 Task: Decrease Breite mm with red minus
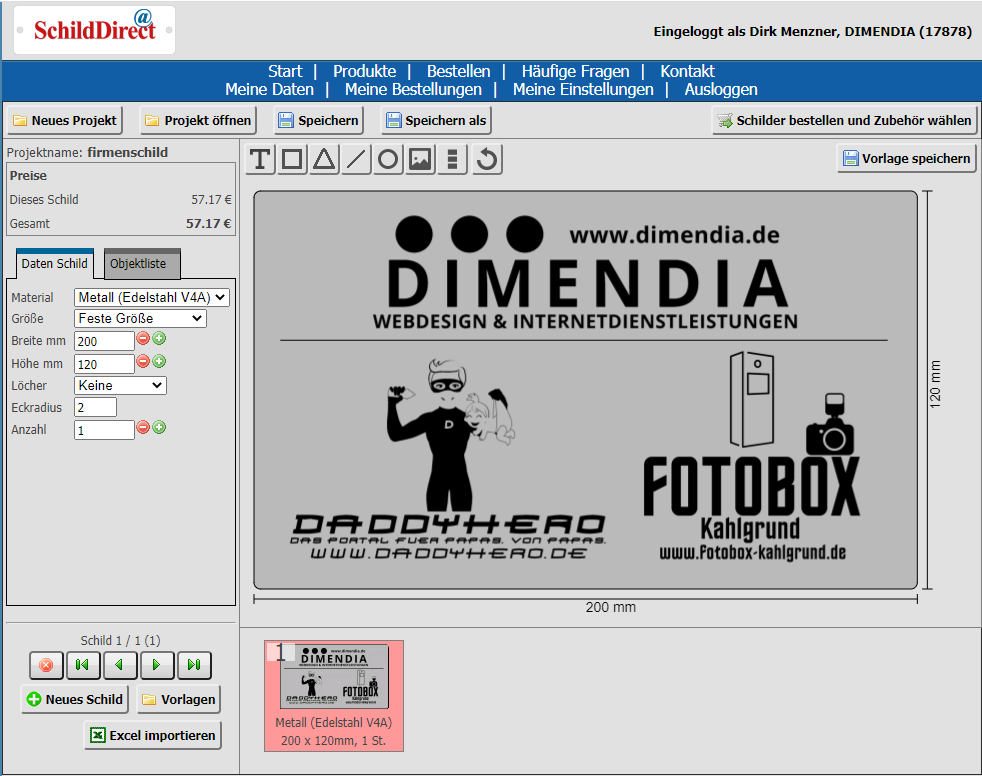[143, 339]
